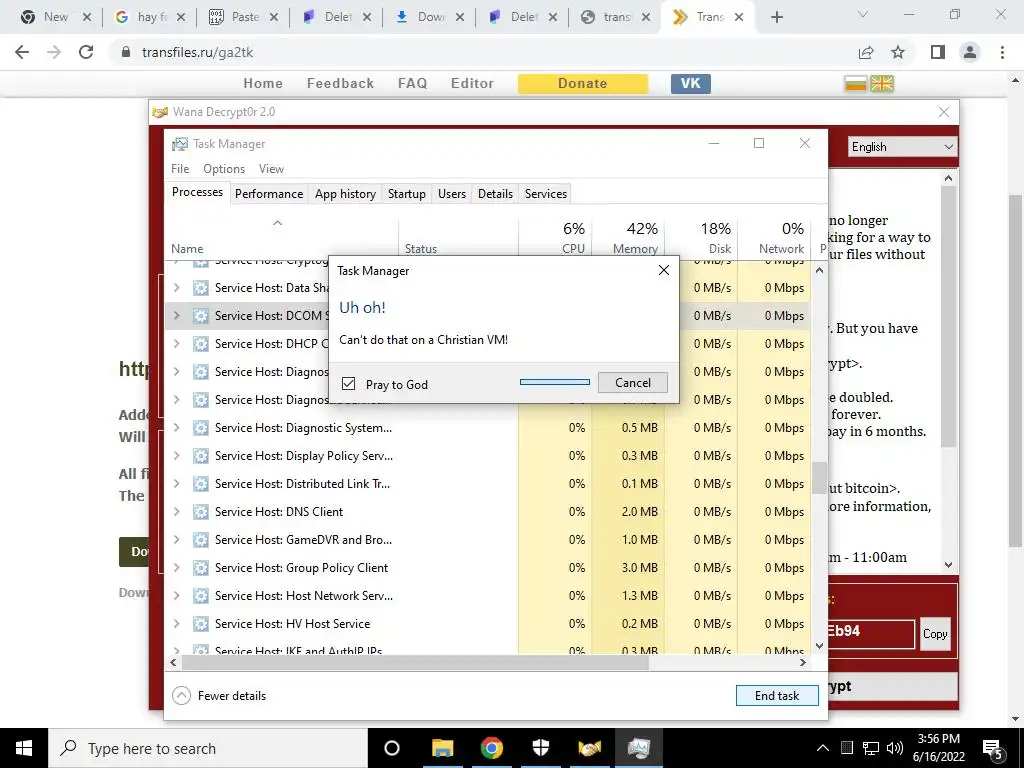Sort processes by Status column
Screen dimensions: 1024x768
(458, 238)
